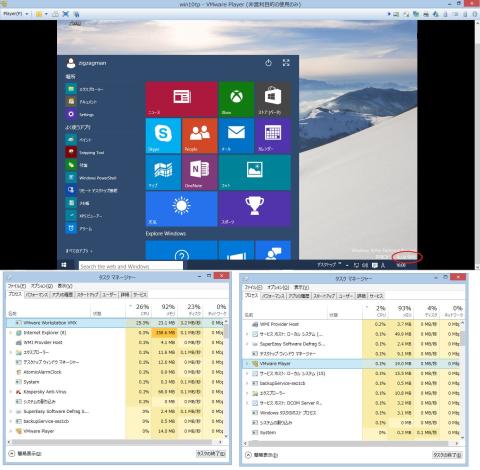Open Options menu in 26% CPU Task Manager
This screenshot has height=470, width=480.
tap(42, 286)
